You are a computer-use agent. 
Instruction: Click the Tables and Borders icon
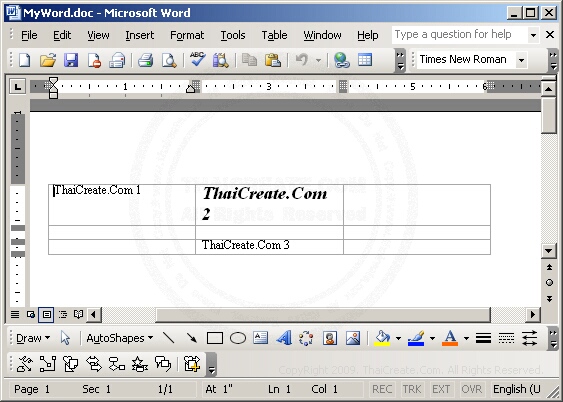[365, 60]
